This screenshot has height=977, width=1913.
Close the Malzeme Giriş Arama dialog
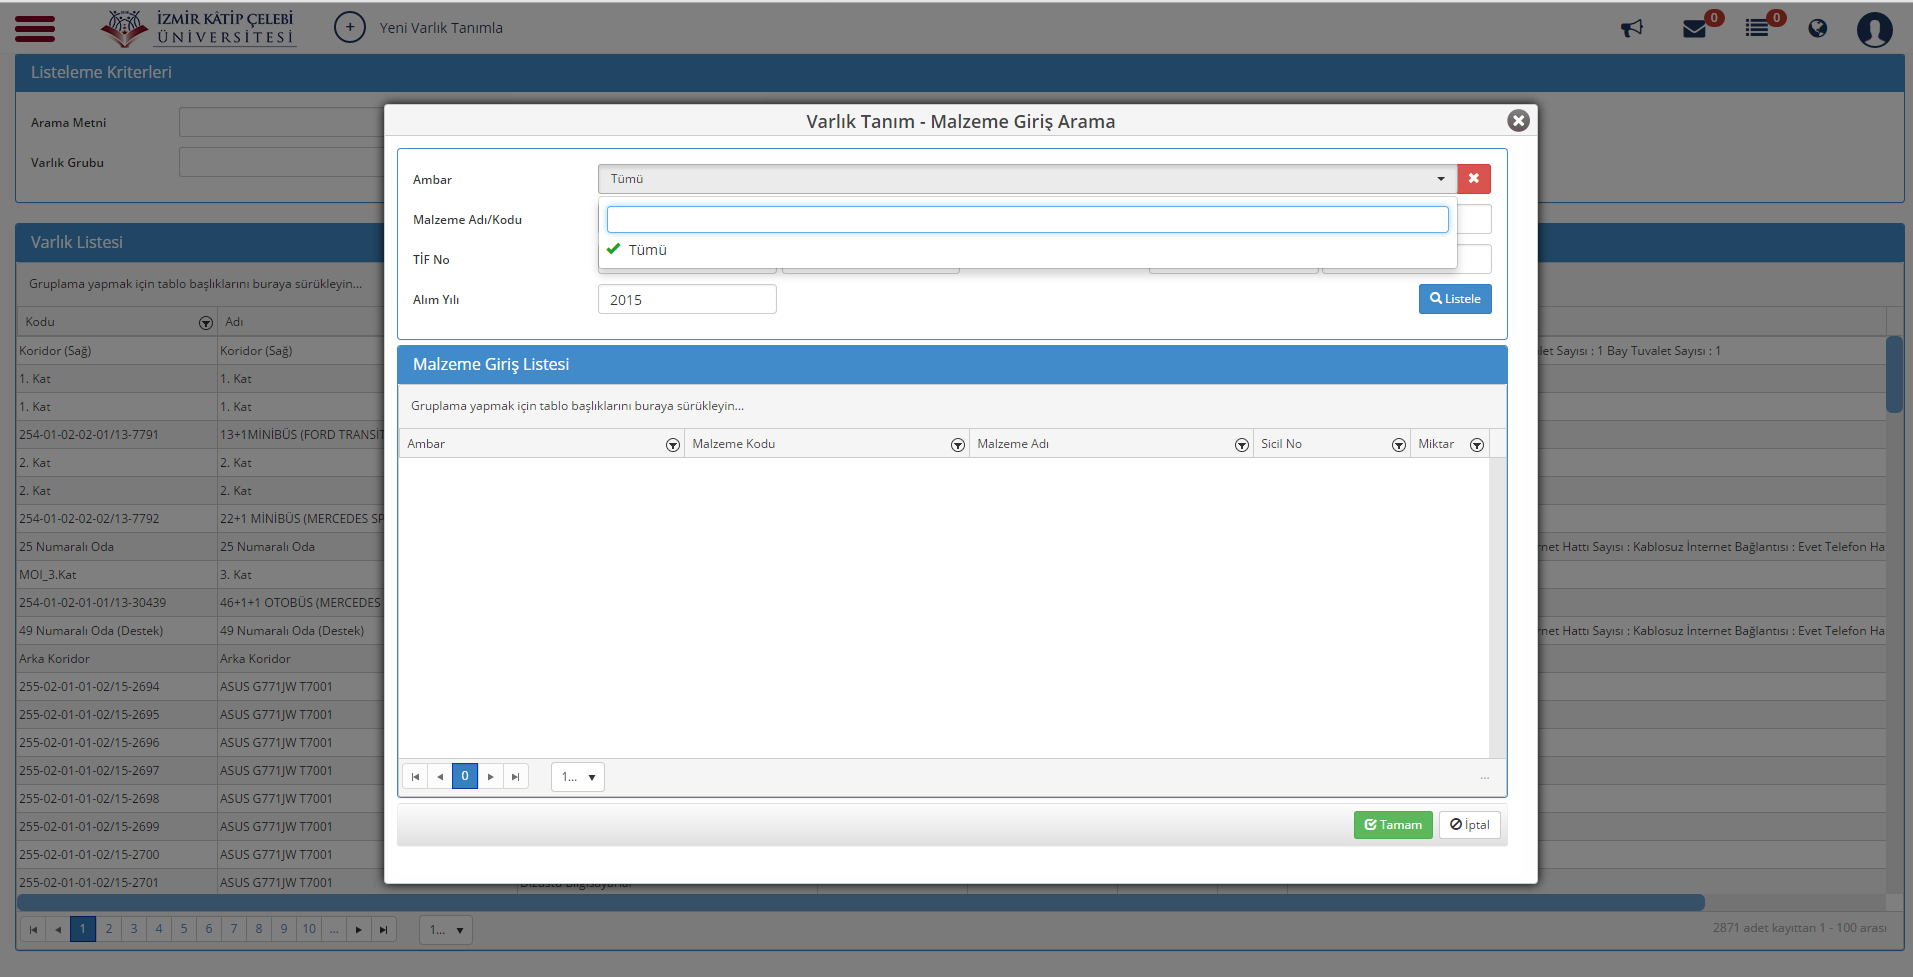(1518, 120)
